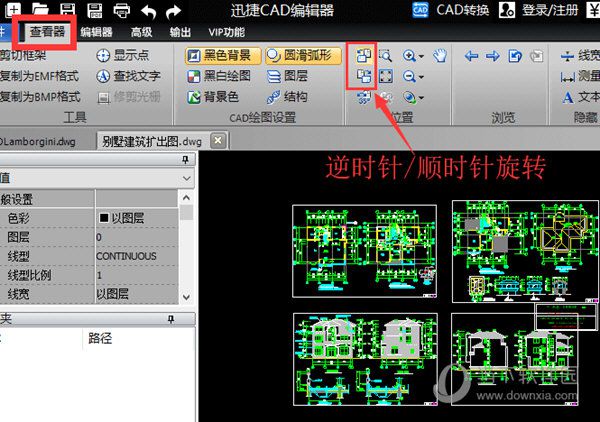Toggle 黑色背景 black background
The width and height of the screenshot is (600, 422).
(223, 55)
